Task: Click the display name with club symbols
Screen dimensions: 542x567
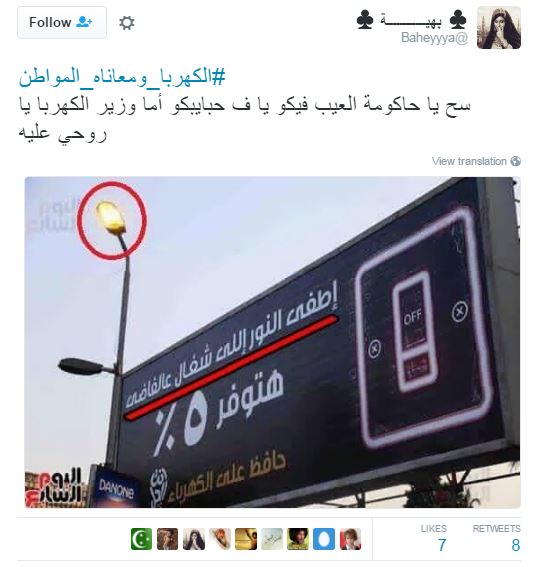Action: [411, 20]
